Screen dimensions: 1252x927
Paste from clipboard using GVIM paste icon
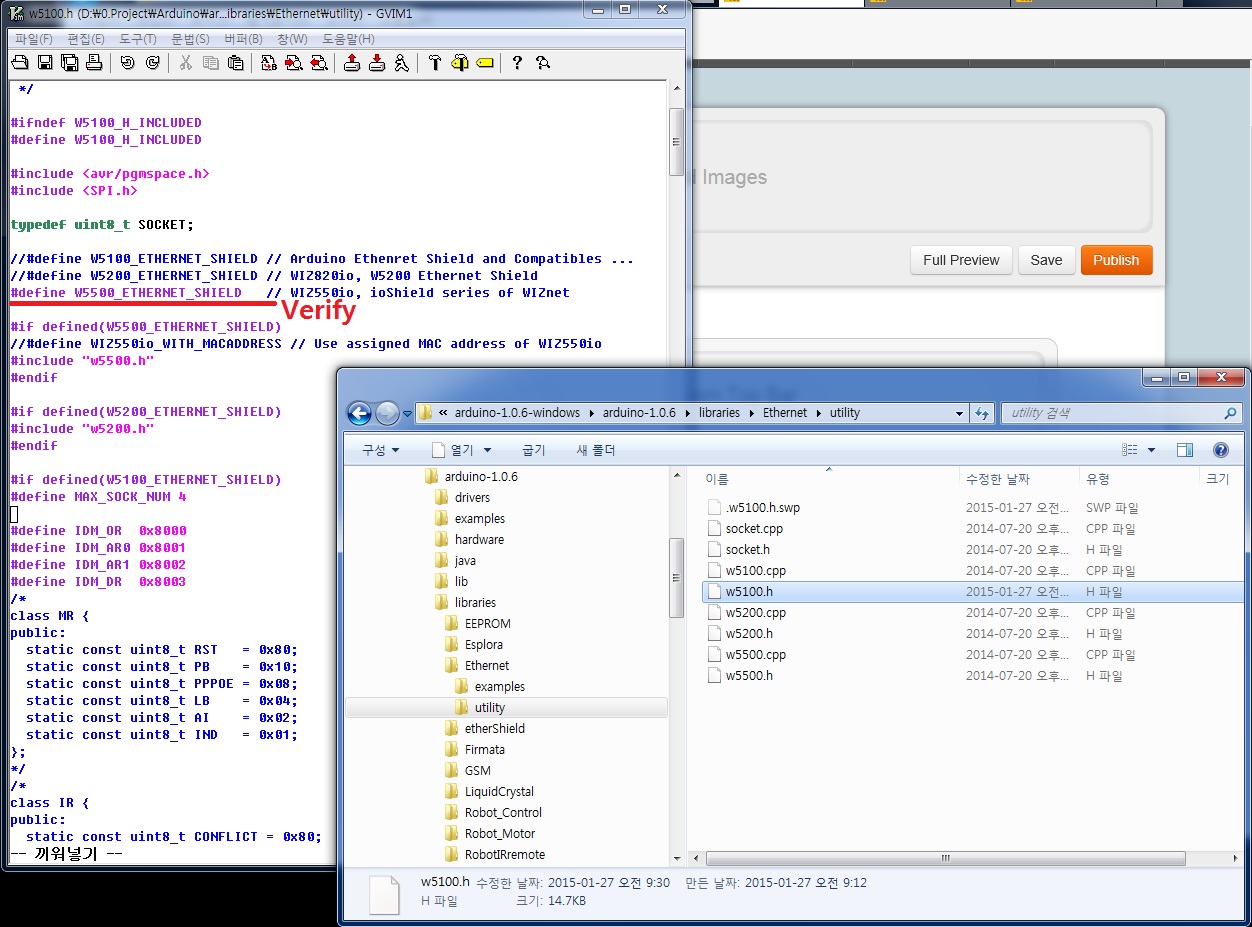click(235, 63)
